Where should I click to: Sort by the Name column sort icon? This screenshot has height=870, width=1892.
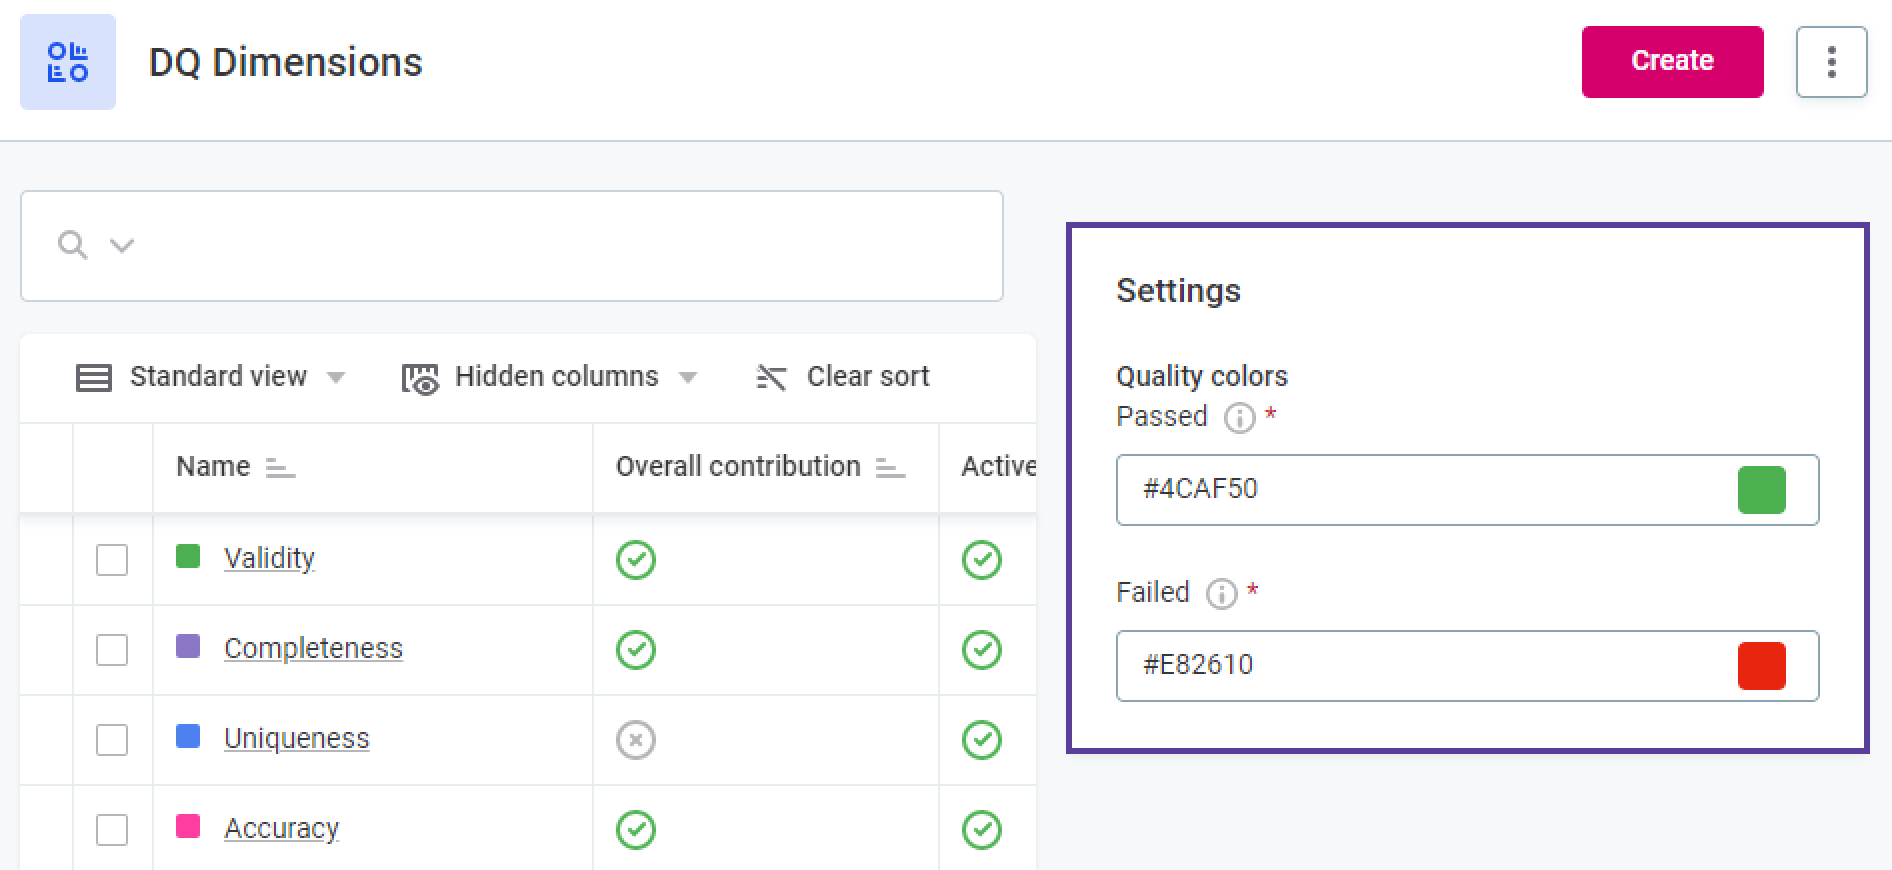[280, 467]
